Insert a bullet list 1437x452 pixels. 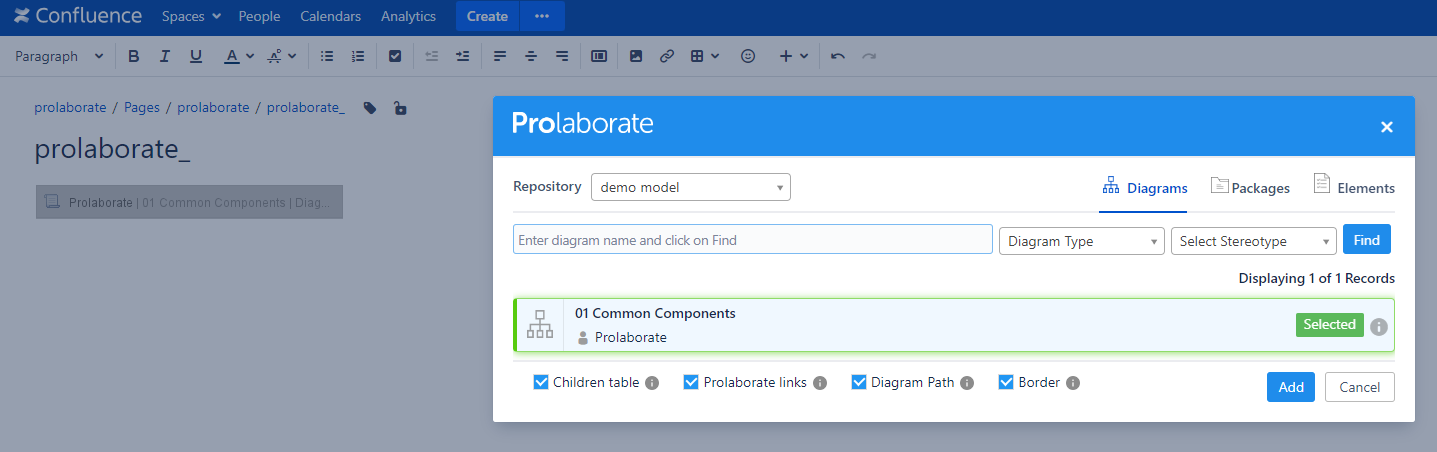326,56
